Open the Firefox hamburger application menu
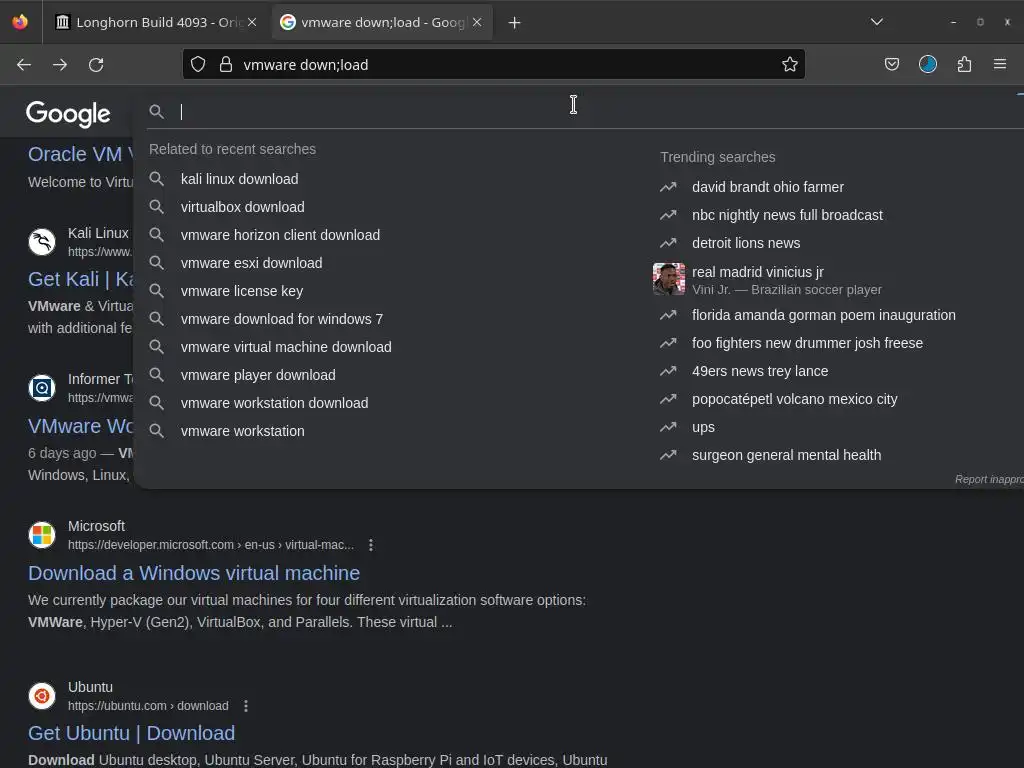Screen dimensions: 1024x768 pyautogui.click(x=999, y=64)
